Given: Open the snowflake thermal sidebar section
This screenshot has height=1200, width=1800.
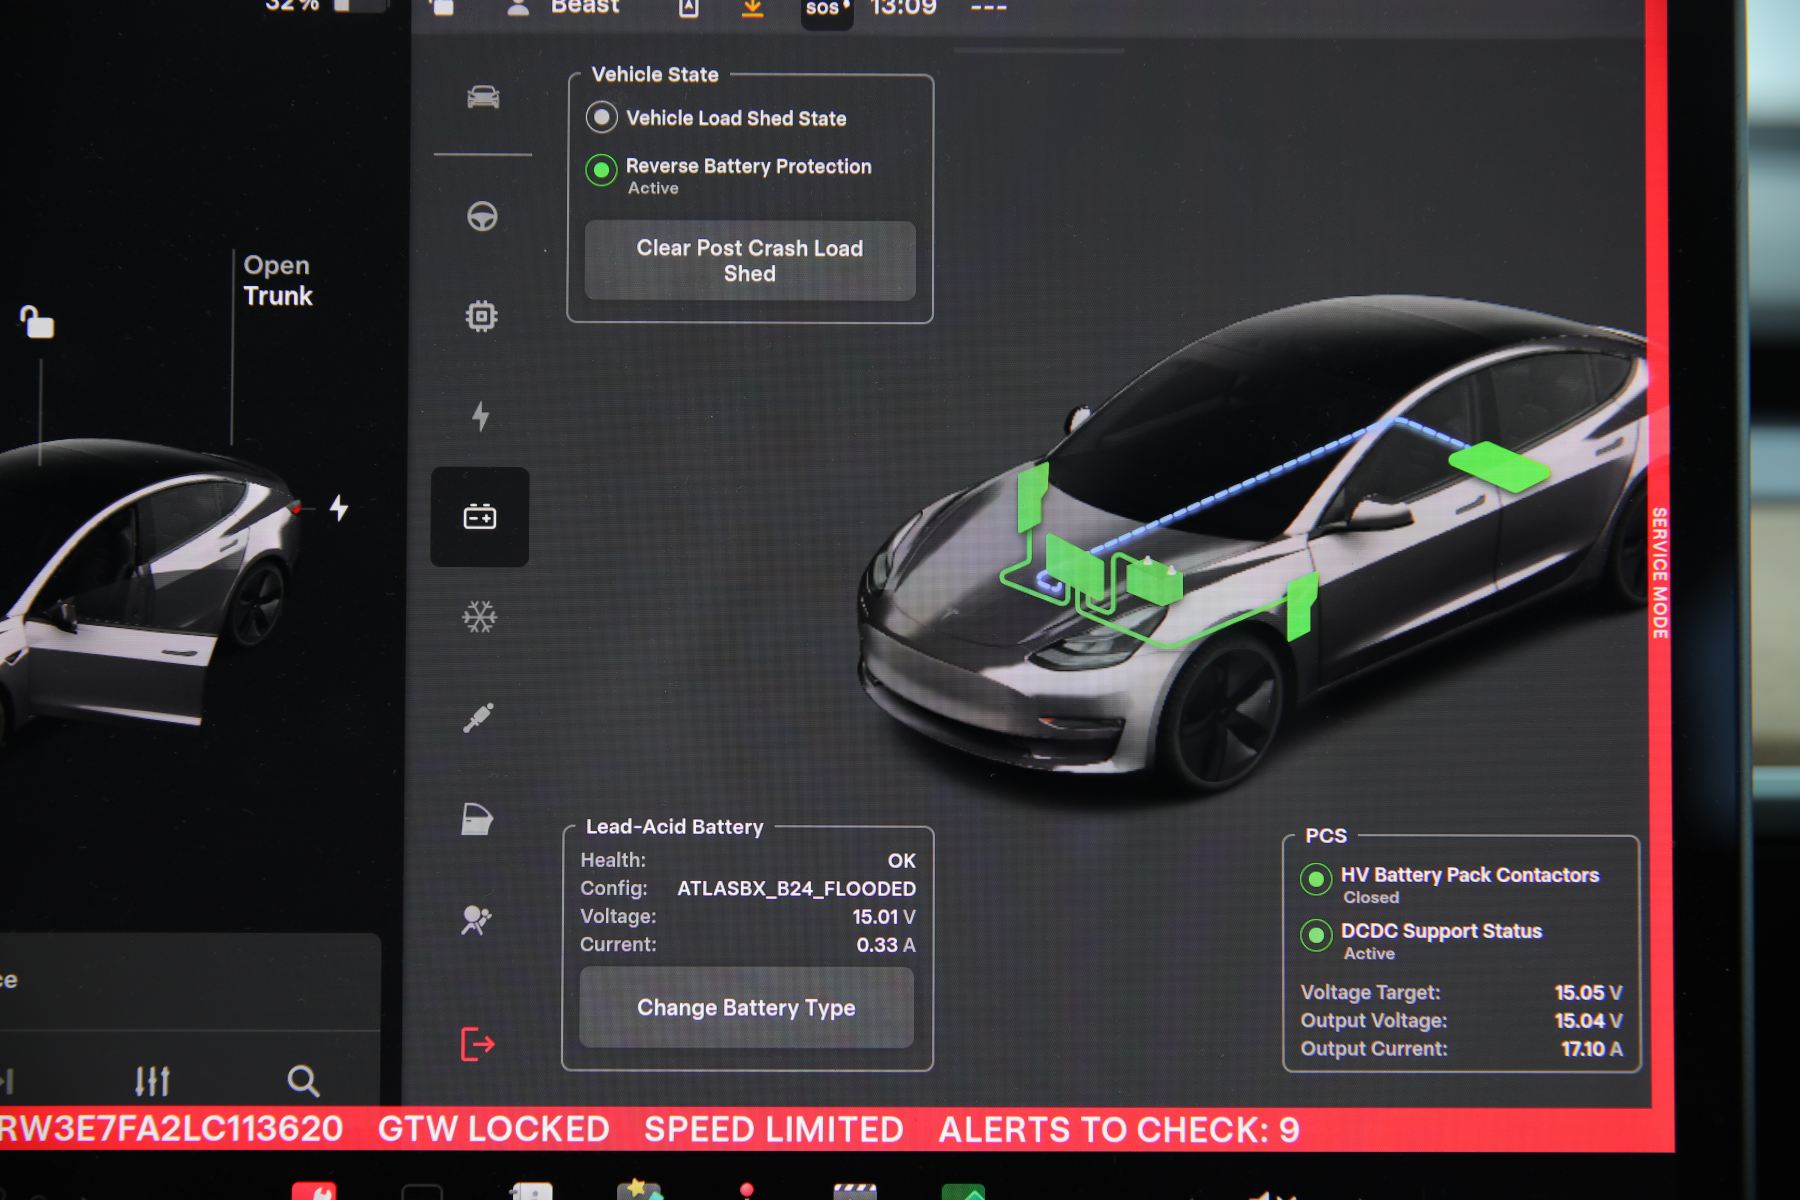Looking at the screenshot, I should point(480,617).
